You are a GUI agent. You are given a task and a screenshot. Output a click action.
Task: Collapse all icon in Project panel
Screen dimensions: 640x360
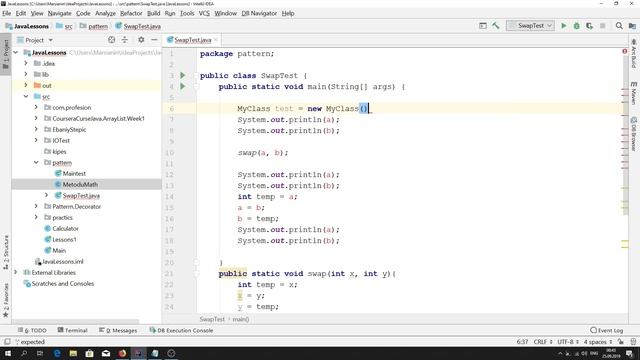tap(124, 40)
